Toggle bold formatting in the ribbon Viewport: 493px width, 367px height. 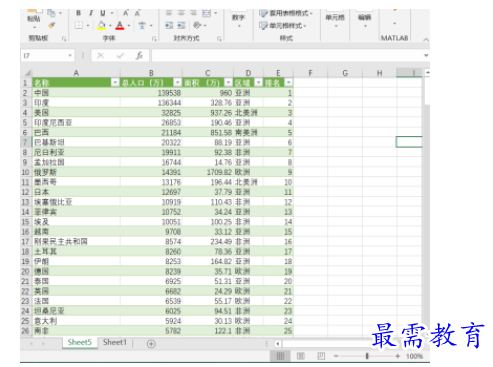coord(78,13)
